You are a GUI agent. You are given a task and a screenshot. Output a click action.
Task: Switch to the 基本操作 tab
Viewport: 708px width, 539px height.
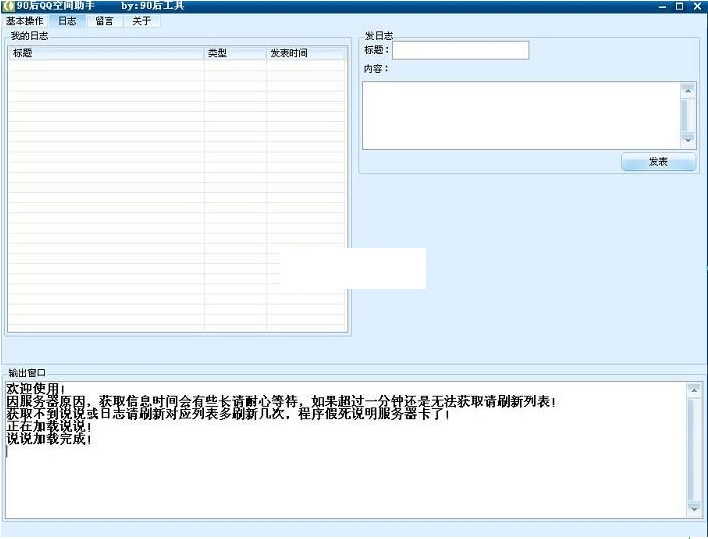click(25, 21)
